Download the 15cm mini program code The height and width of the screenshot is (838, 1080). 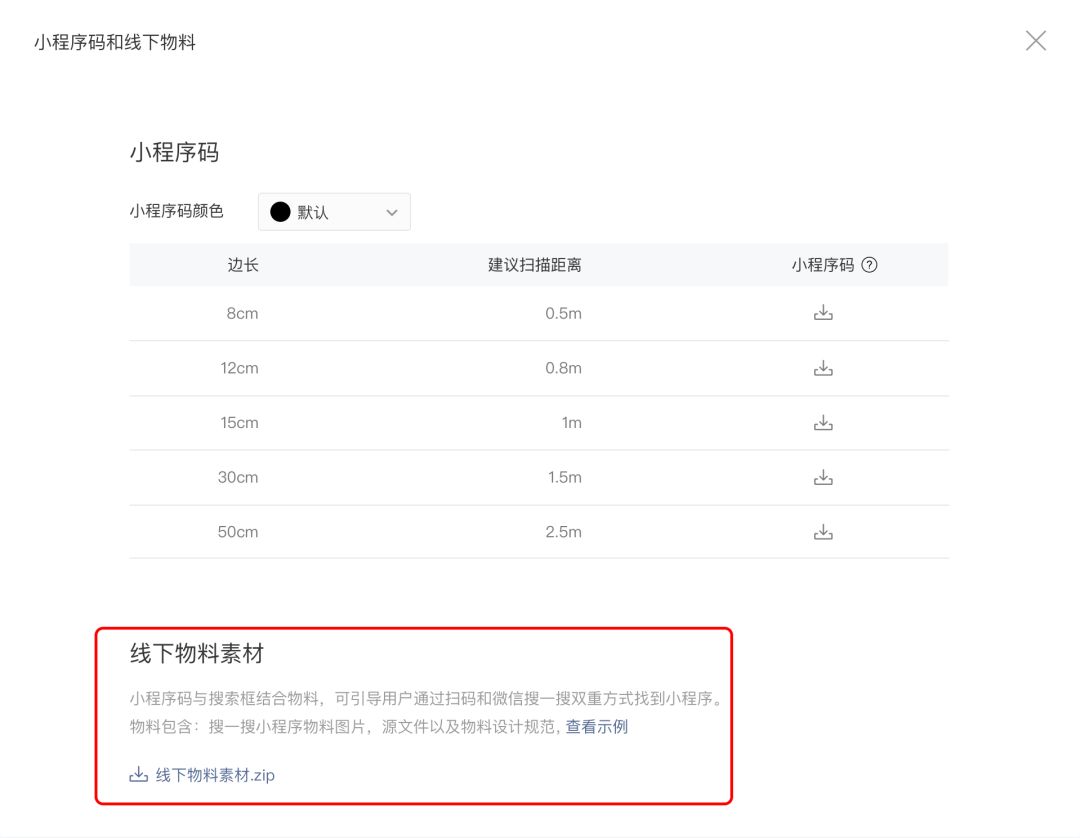823,423
